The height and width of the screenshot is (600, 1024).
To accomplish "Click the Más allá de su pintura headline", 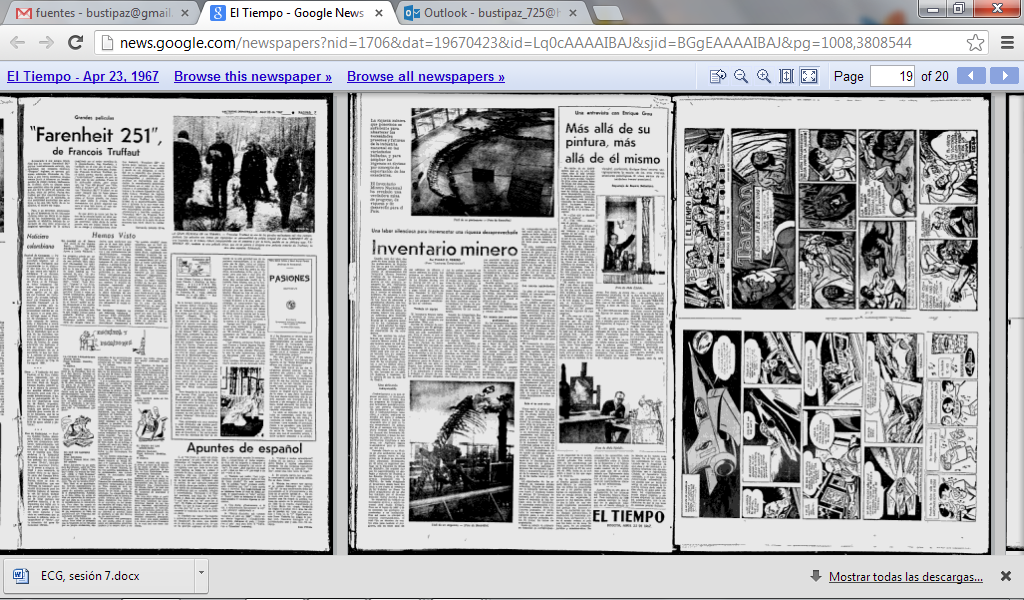I will 613,143.
